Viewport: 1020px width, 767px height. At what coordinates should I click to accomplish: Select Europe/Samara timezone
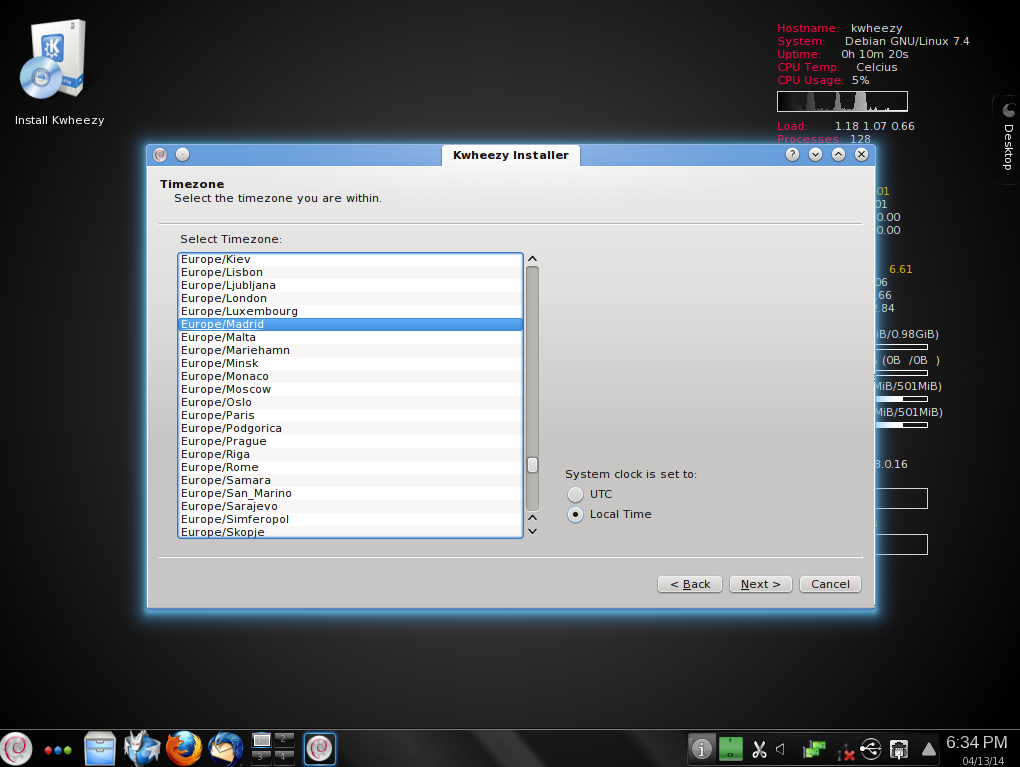tap(350, 480)
